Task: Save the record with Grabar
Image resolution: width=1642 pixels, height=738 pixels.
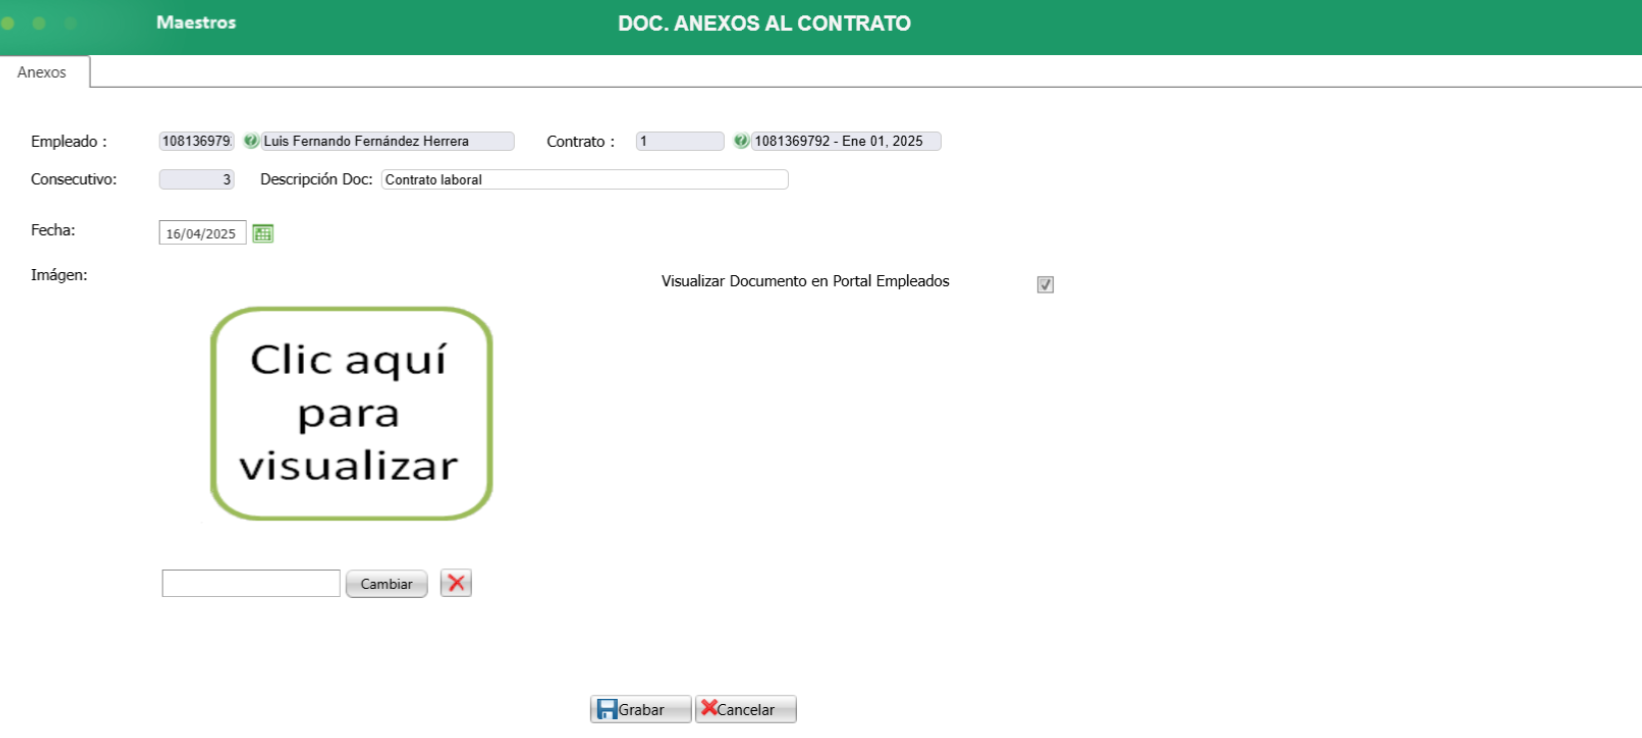Action: (x=640, y=709)
